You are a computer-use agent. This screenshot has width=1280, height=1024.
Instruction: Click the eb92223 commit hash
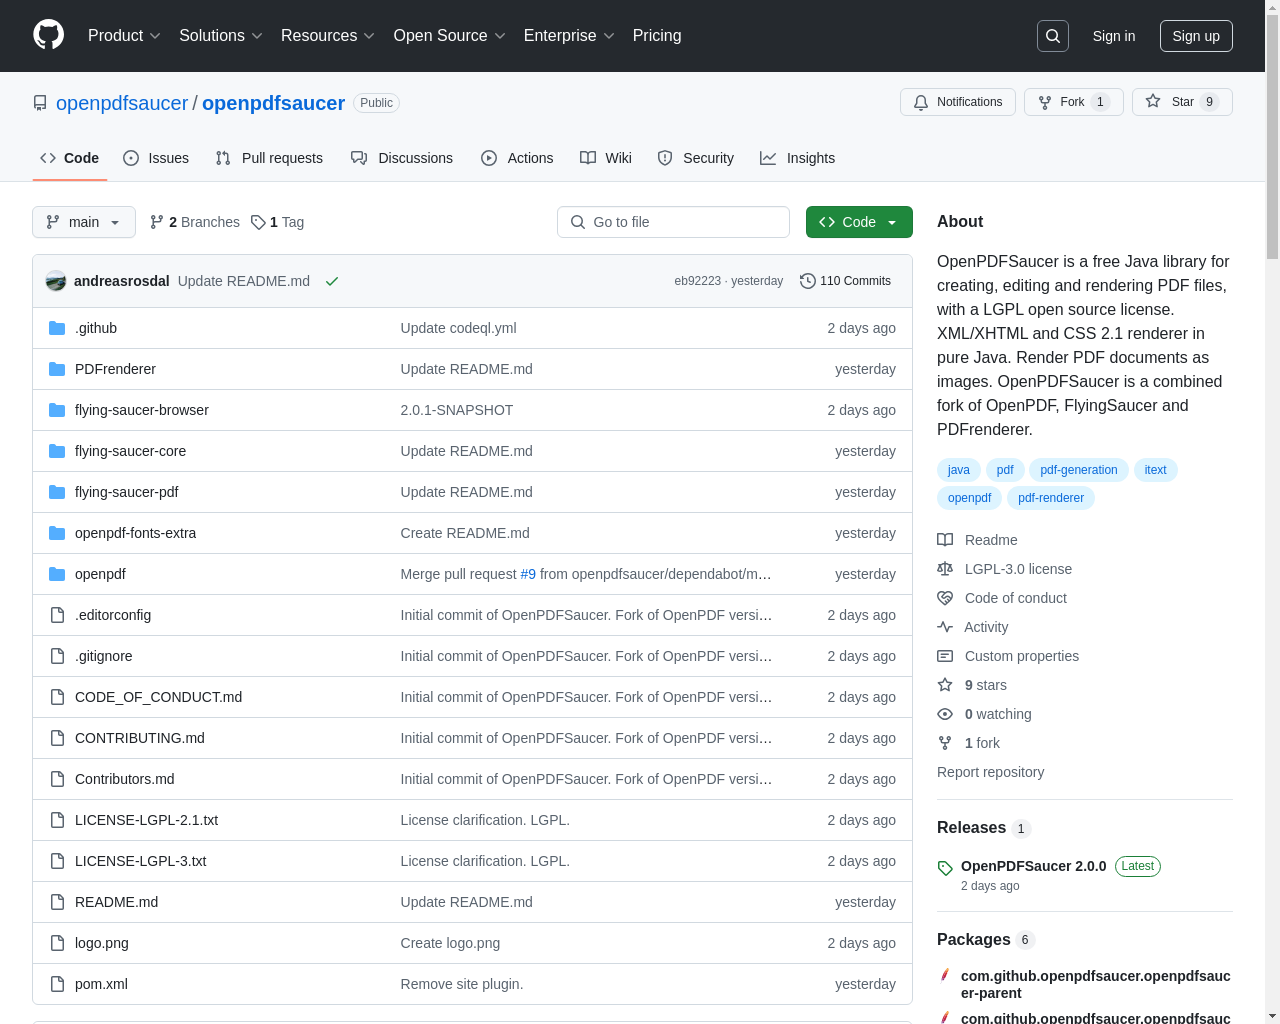(697, 281)
